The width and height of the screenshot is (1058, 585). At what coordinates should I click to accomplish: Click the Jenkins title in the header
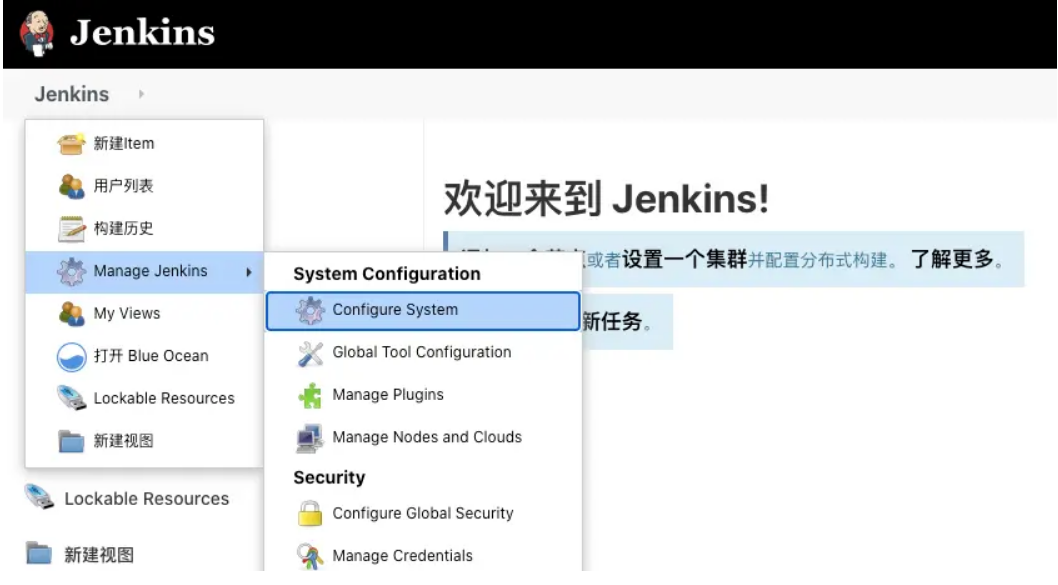point(142,32)
